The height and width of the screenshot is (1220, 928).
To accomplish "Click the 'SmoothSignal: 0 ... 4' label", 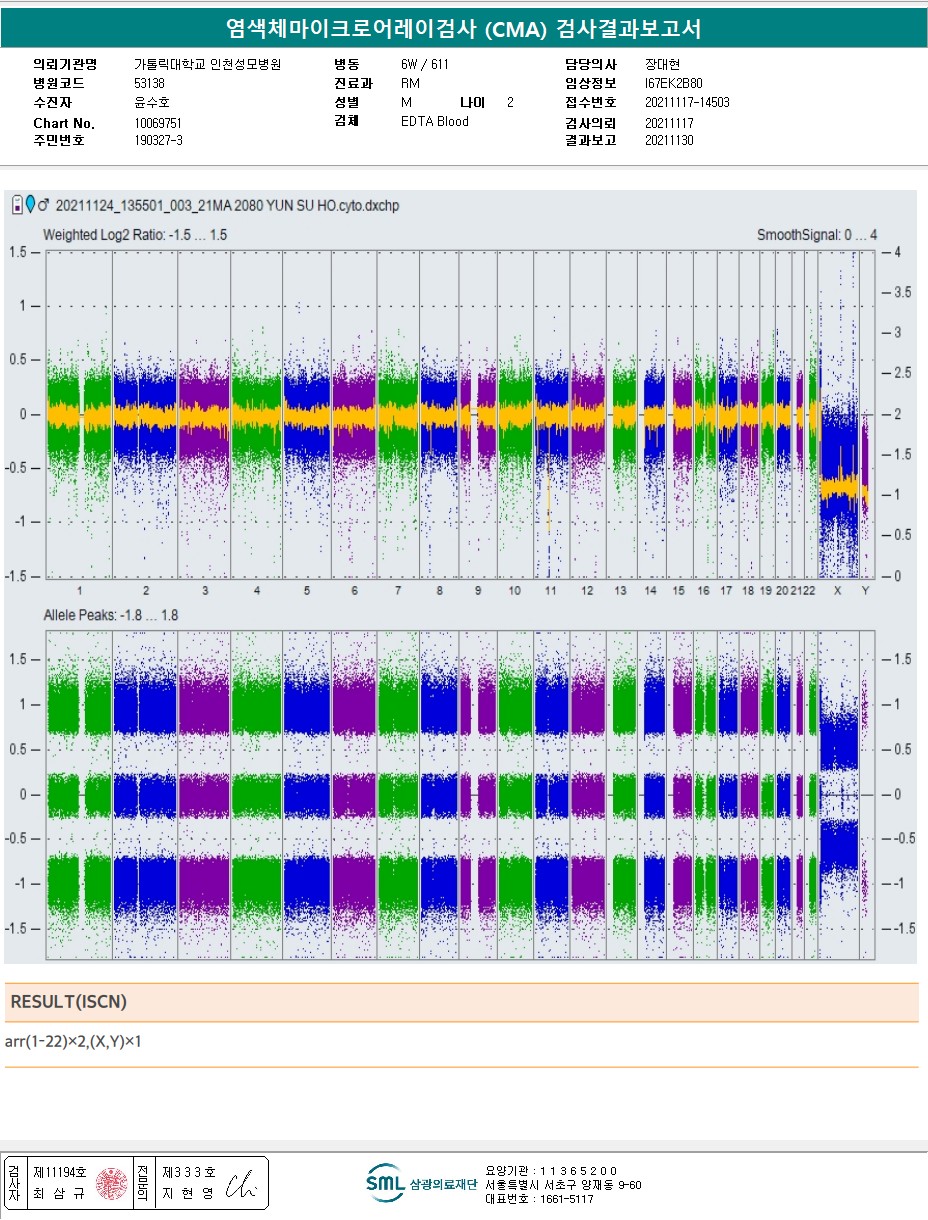I will pos(817,235).
